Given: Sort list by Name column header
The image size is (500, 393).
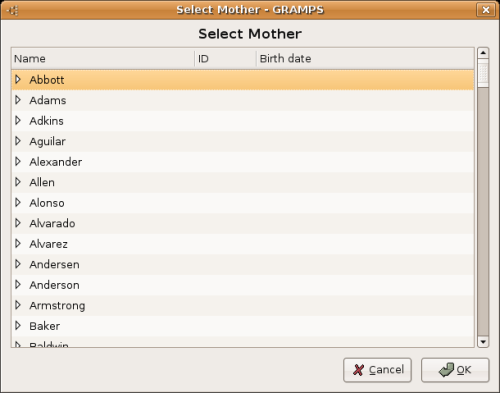Looking at the screenshot, I should point(103,59).
